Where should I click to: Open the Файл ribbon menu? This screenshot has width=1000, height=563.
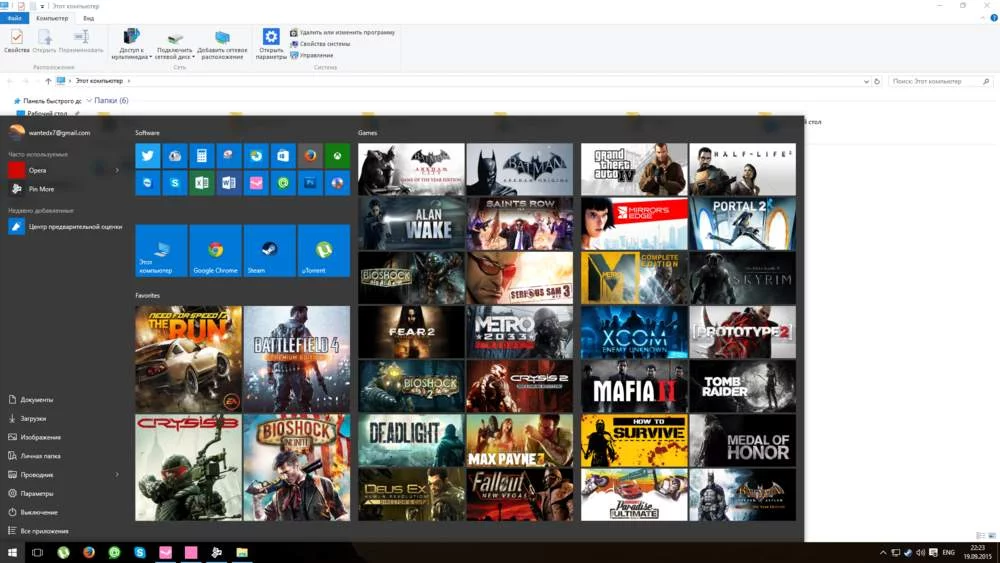(x=14, y=18)
